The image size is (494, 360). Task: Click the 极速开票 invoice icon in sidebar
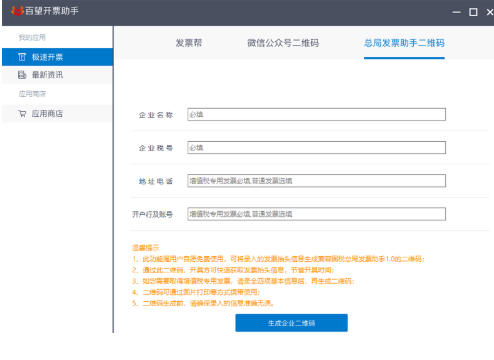[x=22, y=57]
